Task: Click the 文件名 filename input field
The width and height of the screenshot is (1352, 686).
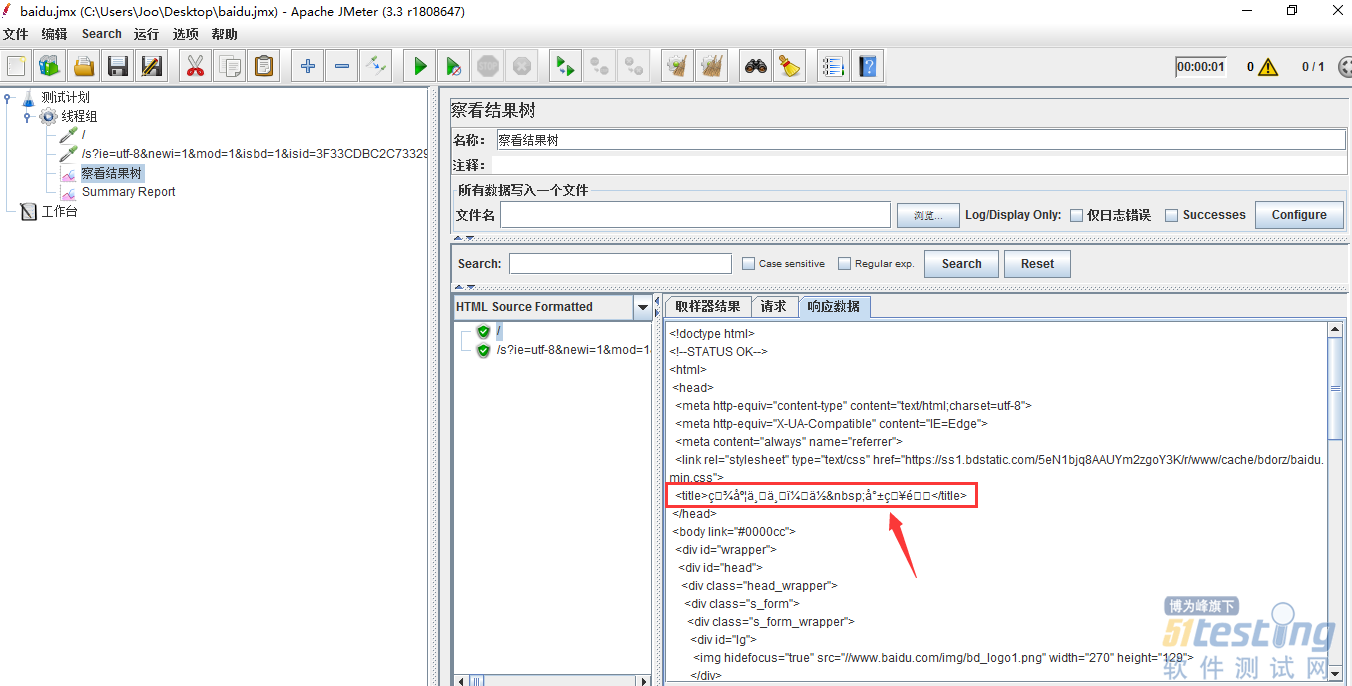Action: (x=695, y=215)
